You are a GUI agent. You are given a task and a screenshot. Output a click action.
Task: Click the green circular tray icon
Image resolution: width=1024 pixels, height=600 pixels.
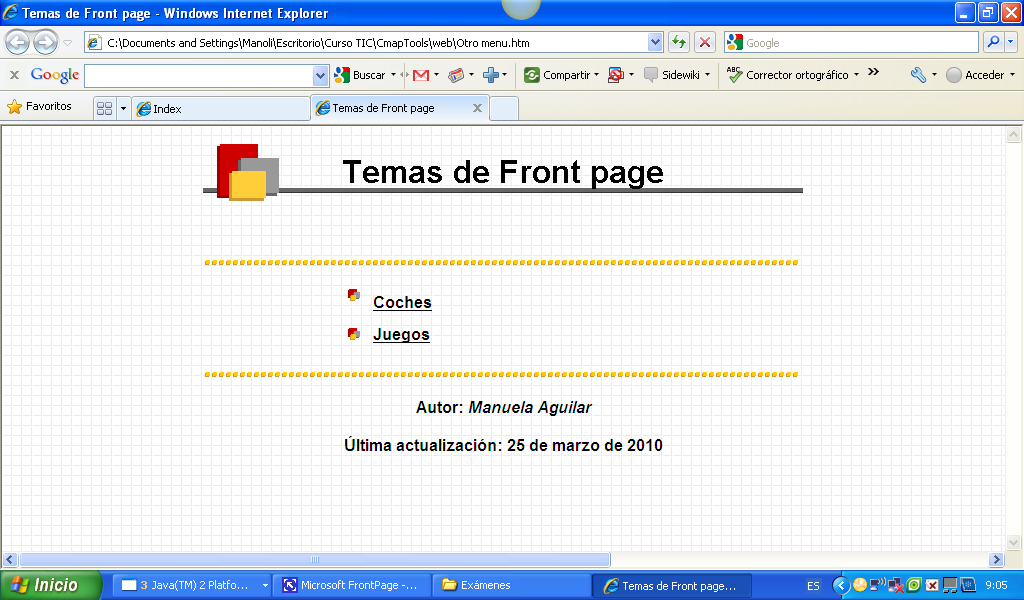(x=914, y=585)
